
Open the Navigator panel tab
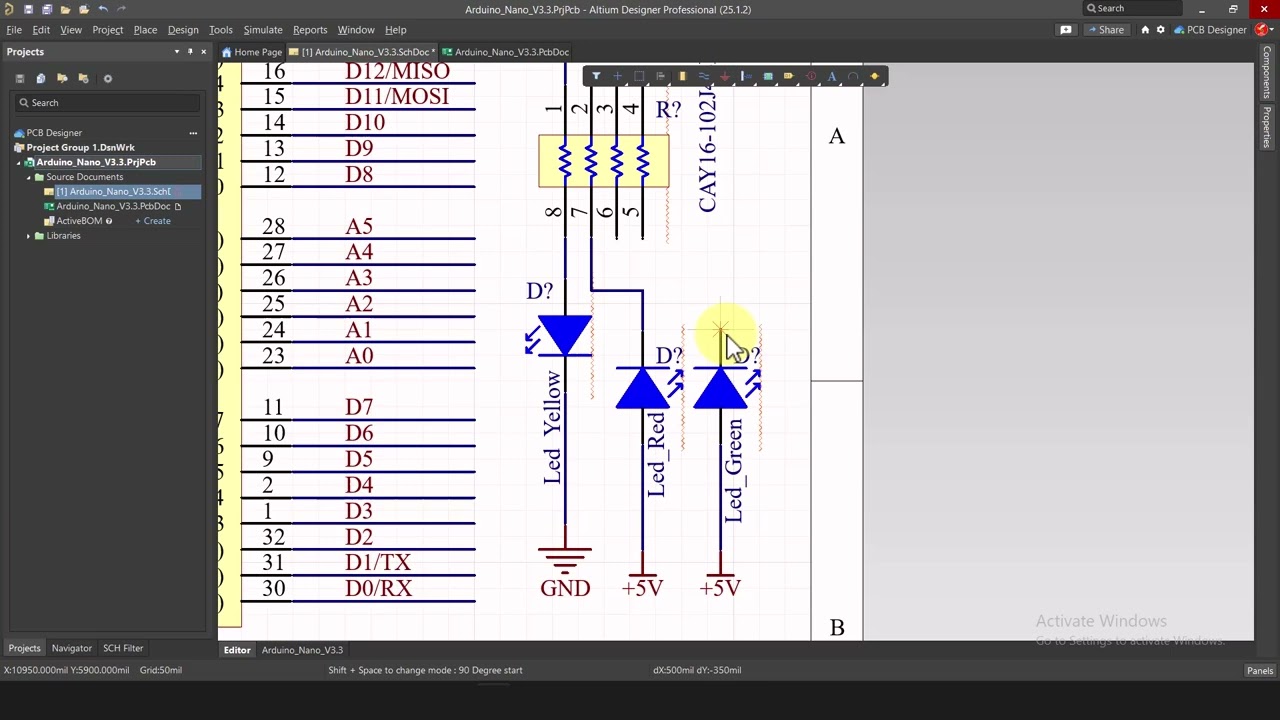(x=72, y=648)
